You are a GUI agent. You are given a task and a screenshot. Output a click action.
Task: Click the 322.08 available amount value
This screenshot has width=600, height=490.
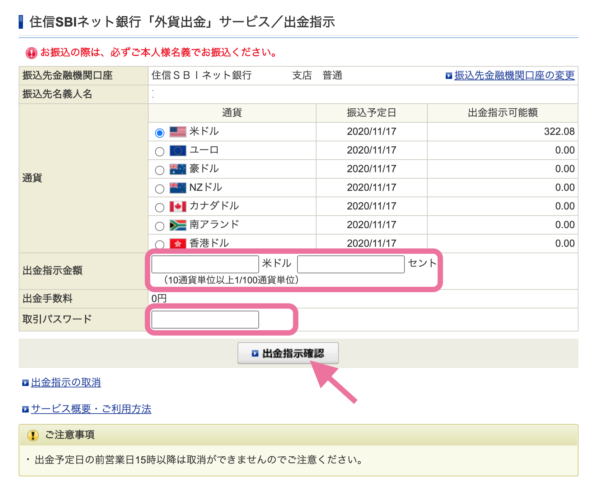[x=559, y=132]
